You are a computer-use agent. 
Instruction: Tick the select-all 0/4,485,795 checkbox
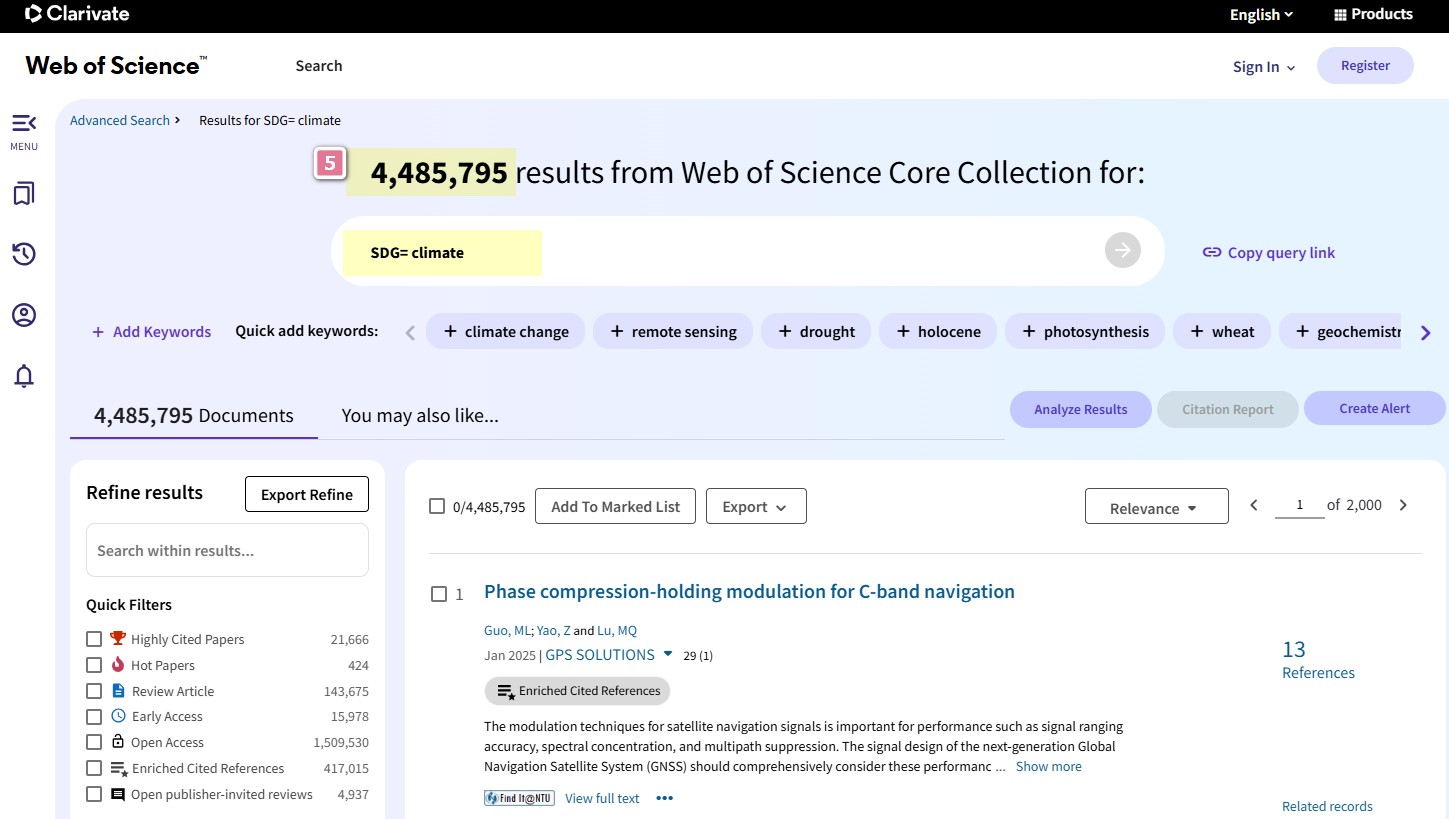click(437, 506)
